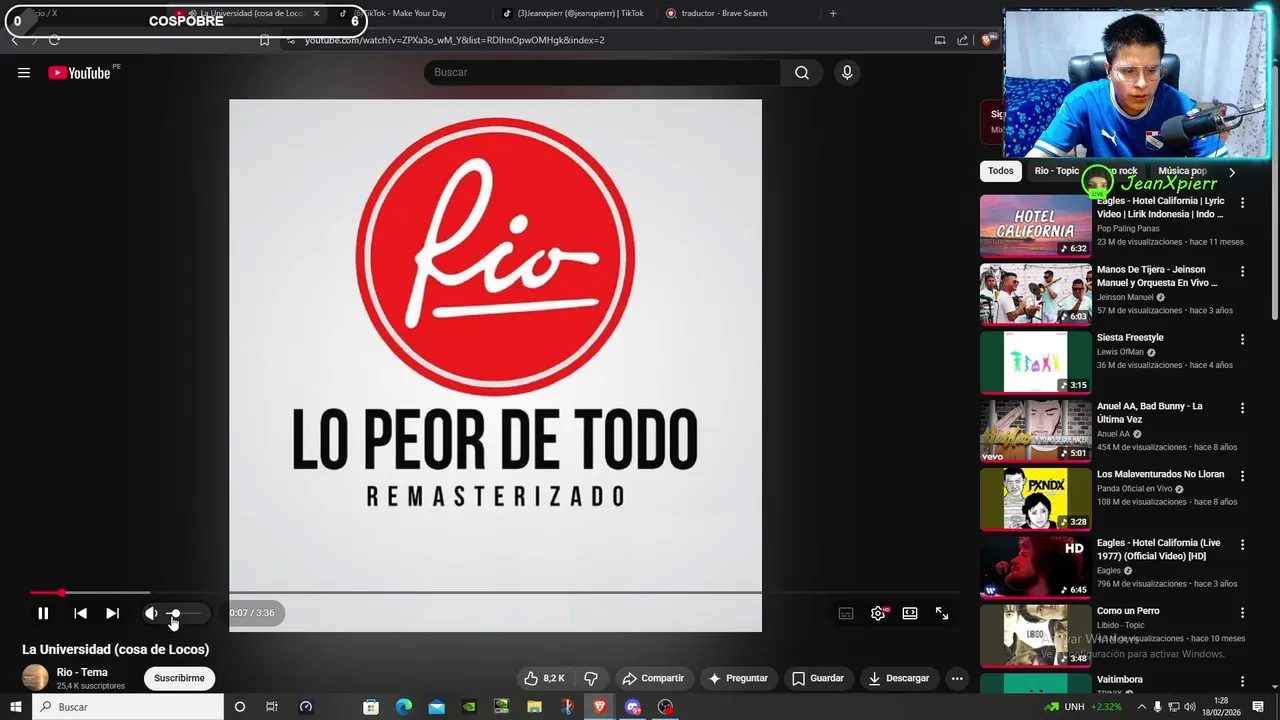
Task: Select the Rio - Topic filter chip
Action: click(x=1056, y=171)
